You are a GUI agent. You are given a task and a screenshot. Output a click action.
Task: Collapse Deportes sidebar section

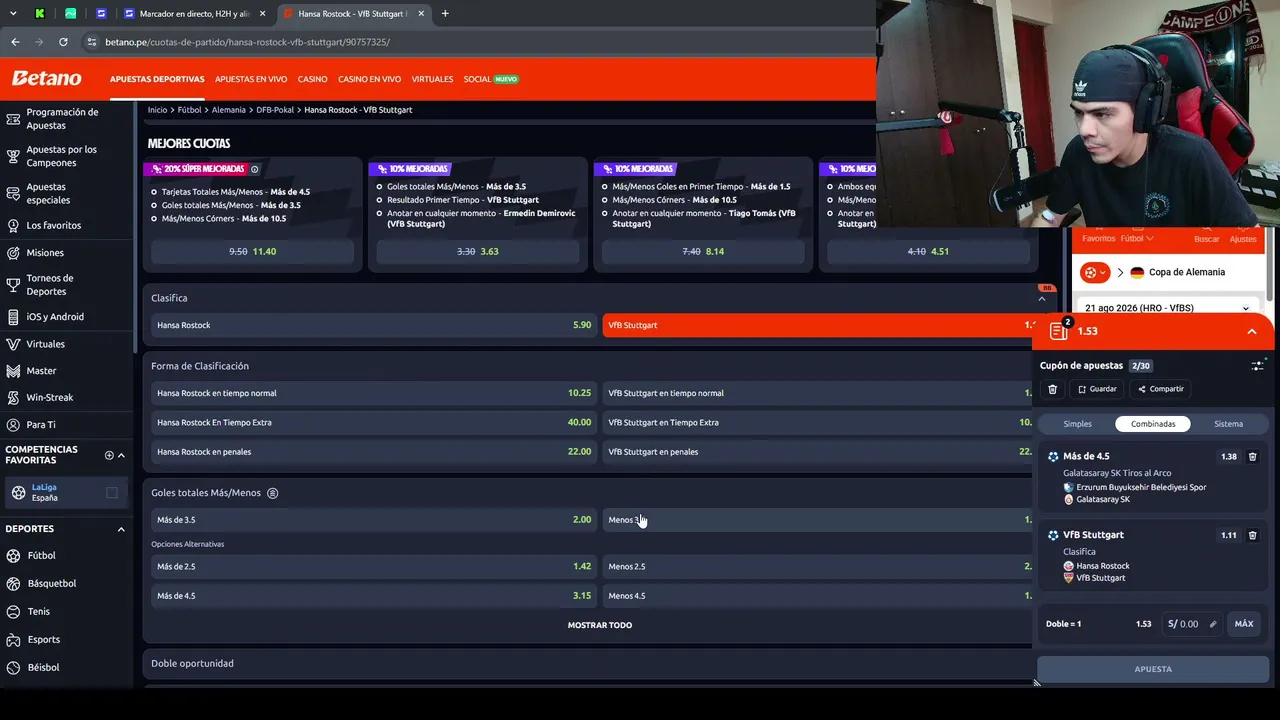(x=121, y=529)
